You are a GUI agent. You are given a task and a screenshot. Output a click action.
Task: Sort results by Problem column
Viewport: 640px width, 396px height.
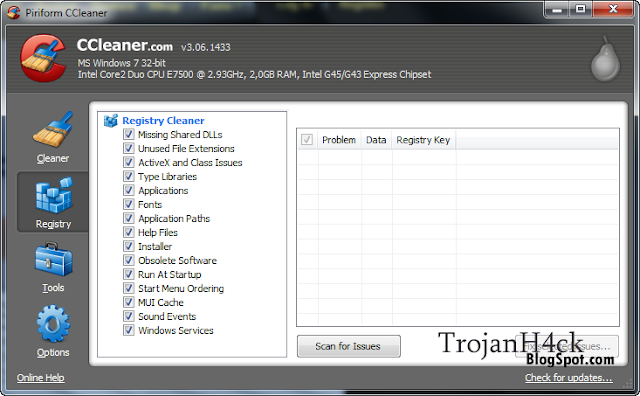point(339,140)
